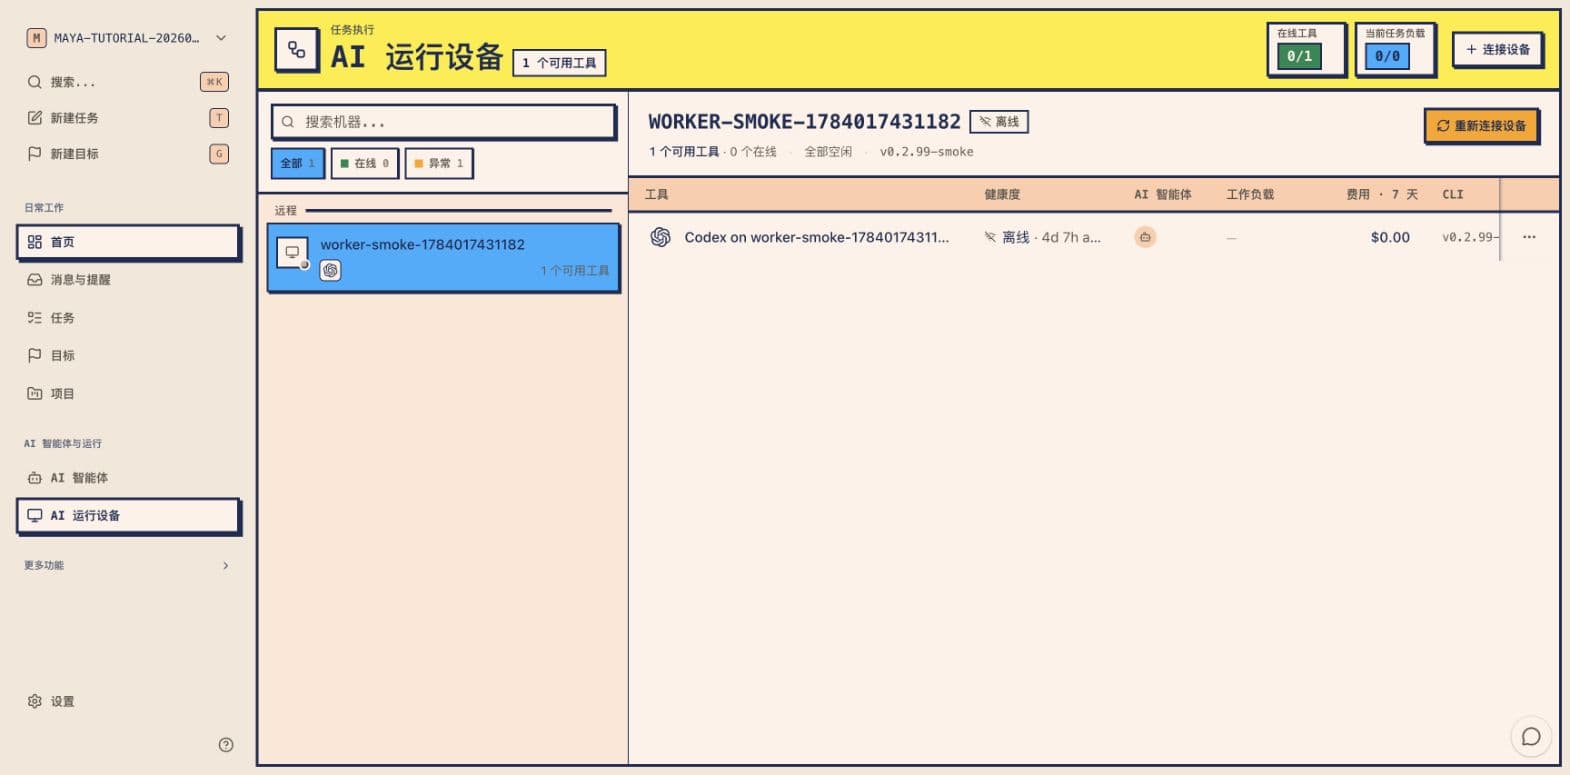Click the $0.00 cost value
Viewport: 1570px width, 775px height.
[1390, 238]
